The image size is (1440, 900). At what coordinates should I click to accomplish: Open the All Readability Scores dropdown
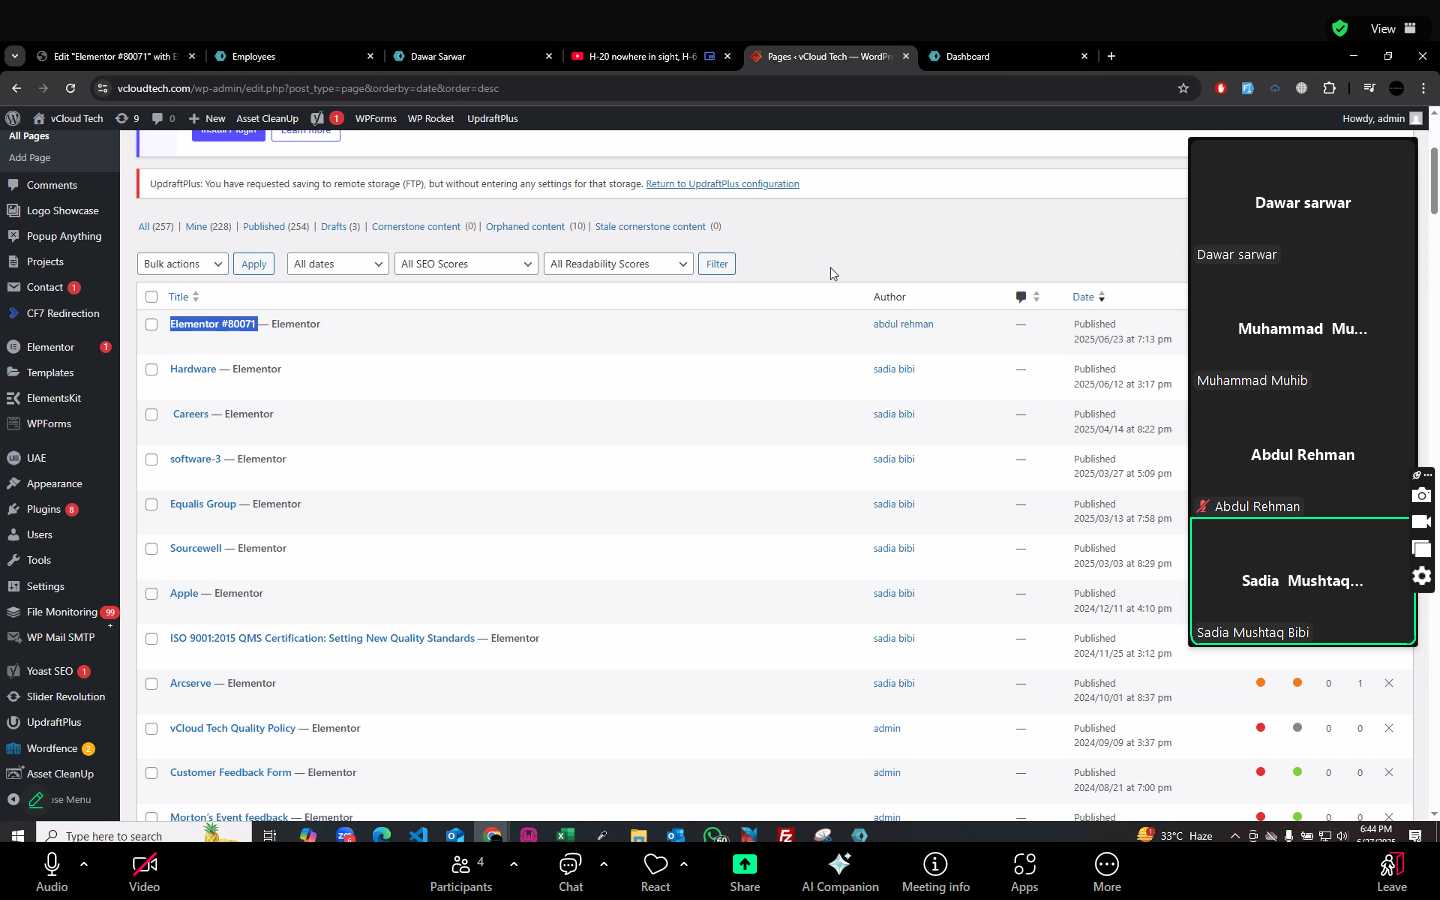click(x=618, y=264)
